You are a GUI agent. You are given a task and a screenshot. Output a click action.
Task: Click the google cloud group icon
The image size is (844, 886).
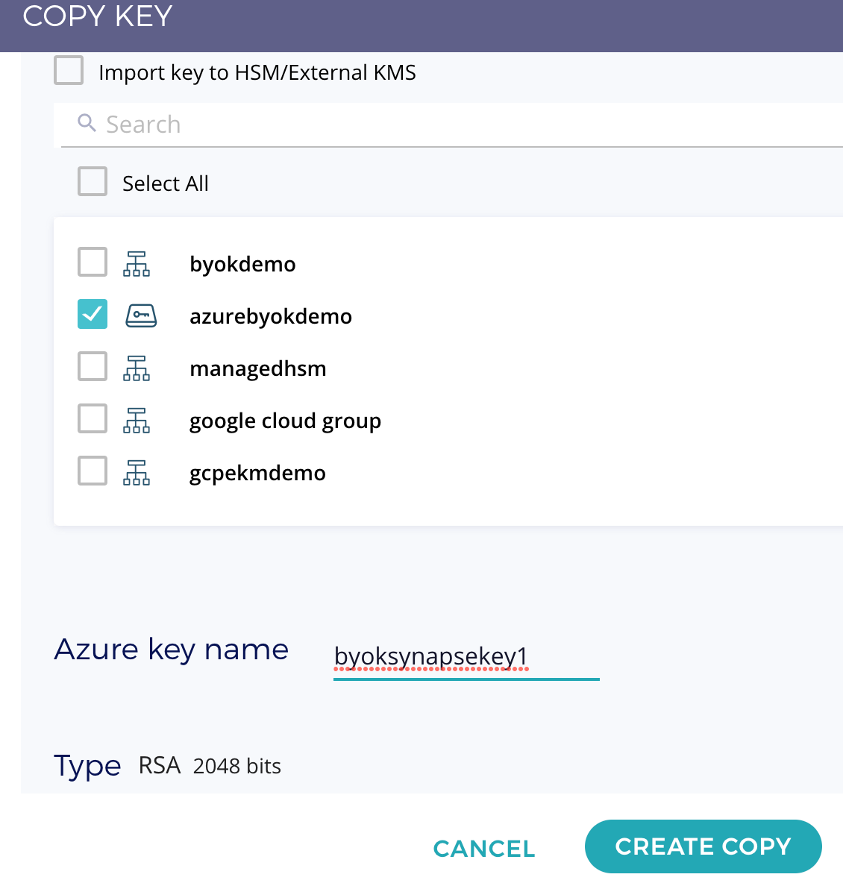pos(137,420)
